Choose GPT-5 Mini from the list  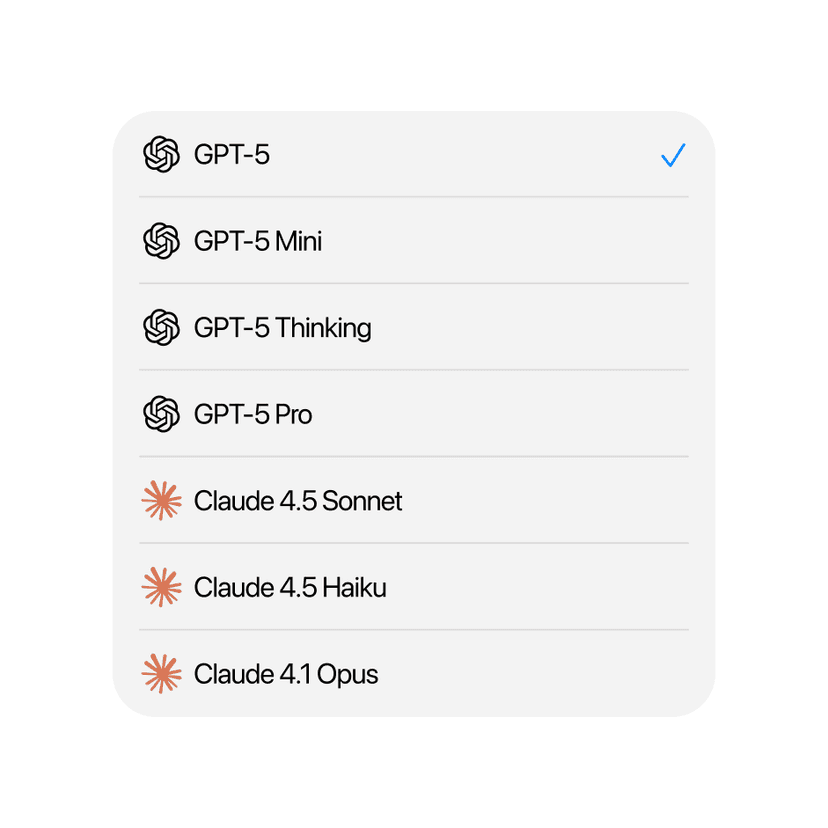(x=258, y=241)
